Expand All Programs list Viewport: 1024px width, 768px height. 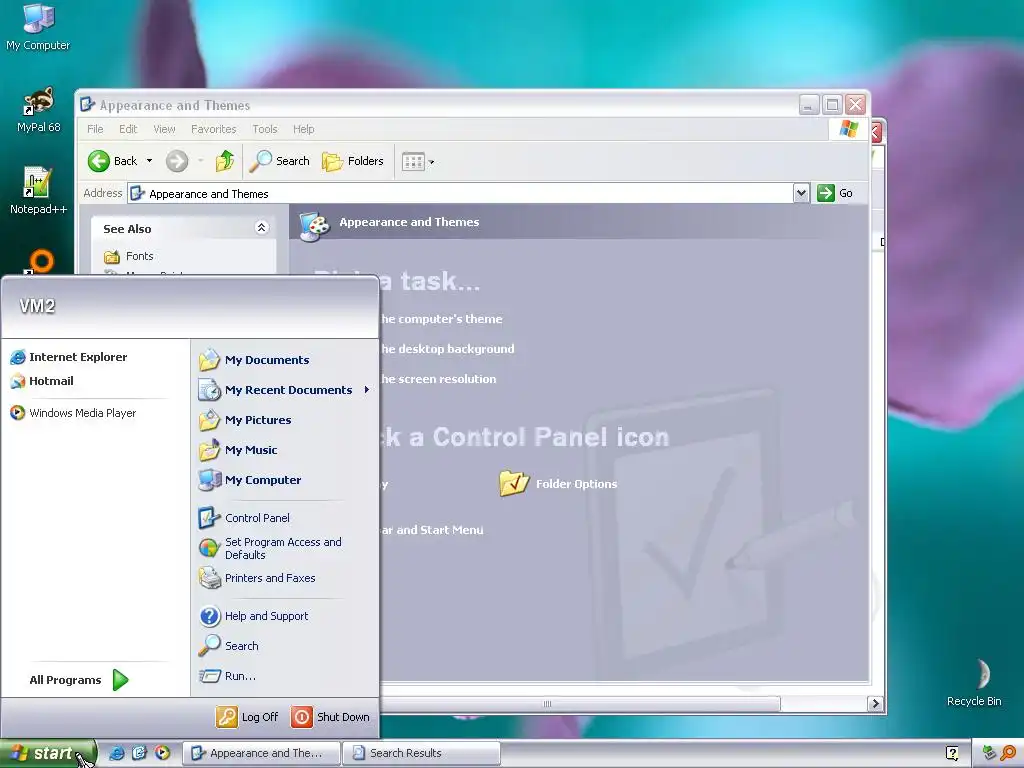pyautogui.click(x=78, y=680)
